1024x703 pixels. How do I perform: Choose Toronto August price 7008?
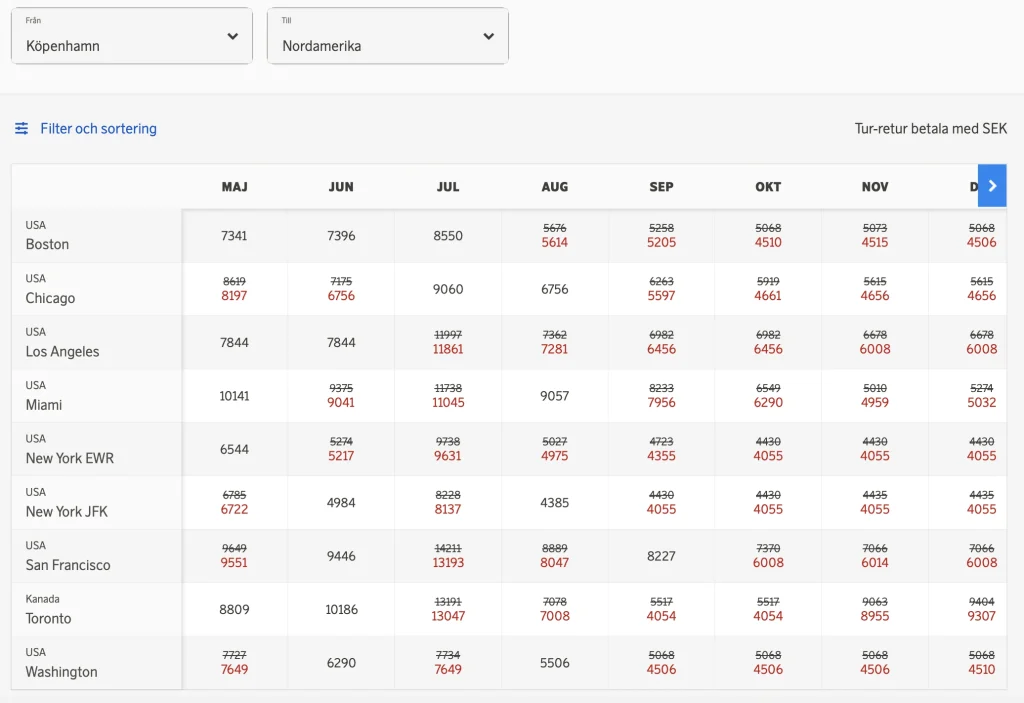554,616
